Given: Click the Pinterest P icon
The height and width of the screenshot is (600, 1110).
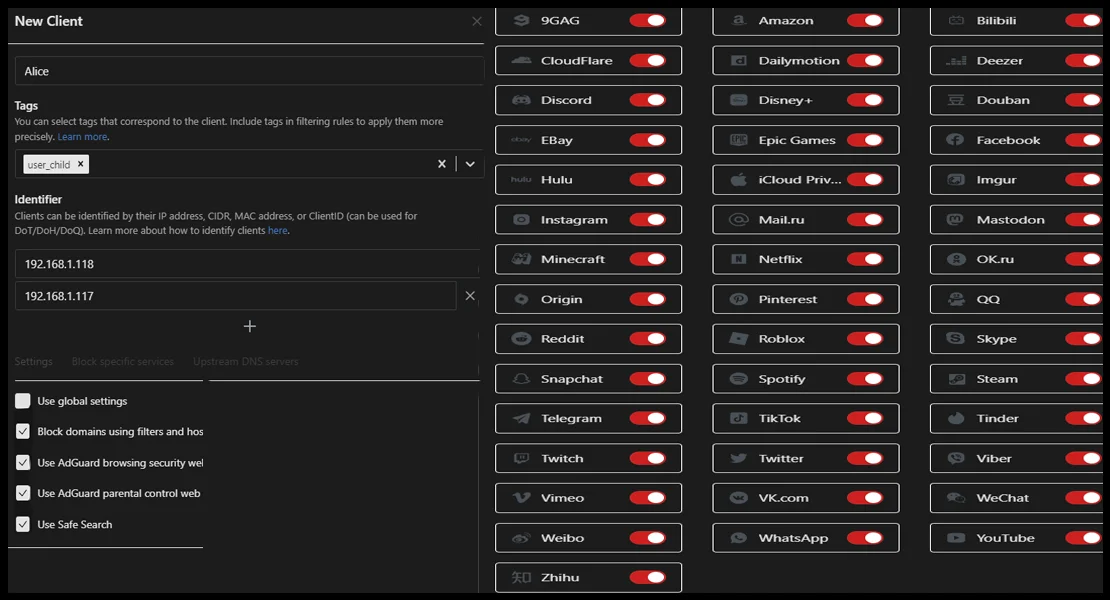Looking at the screenshot, I should 739,299.
